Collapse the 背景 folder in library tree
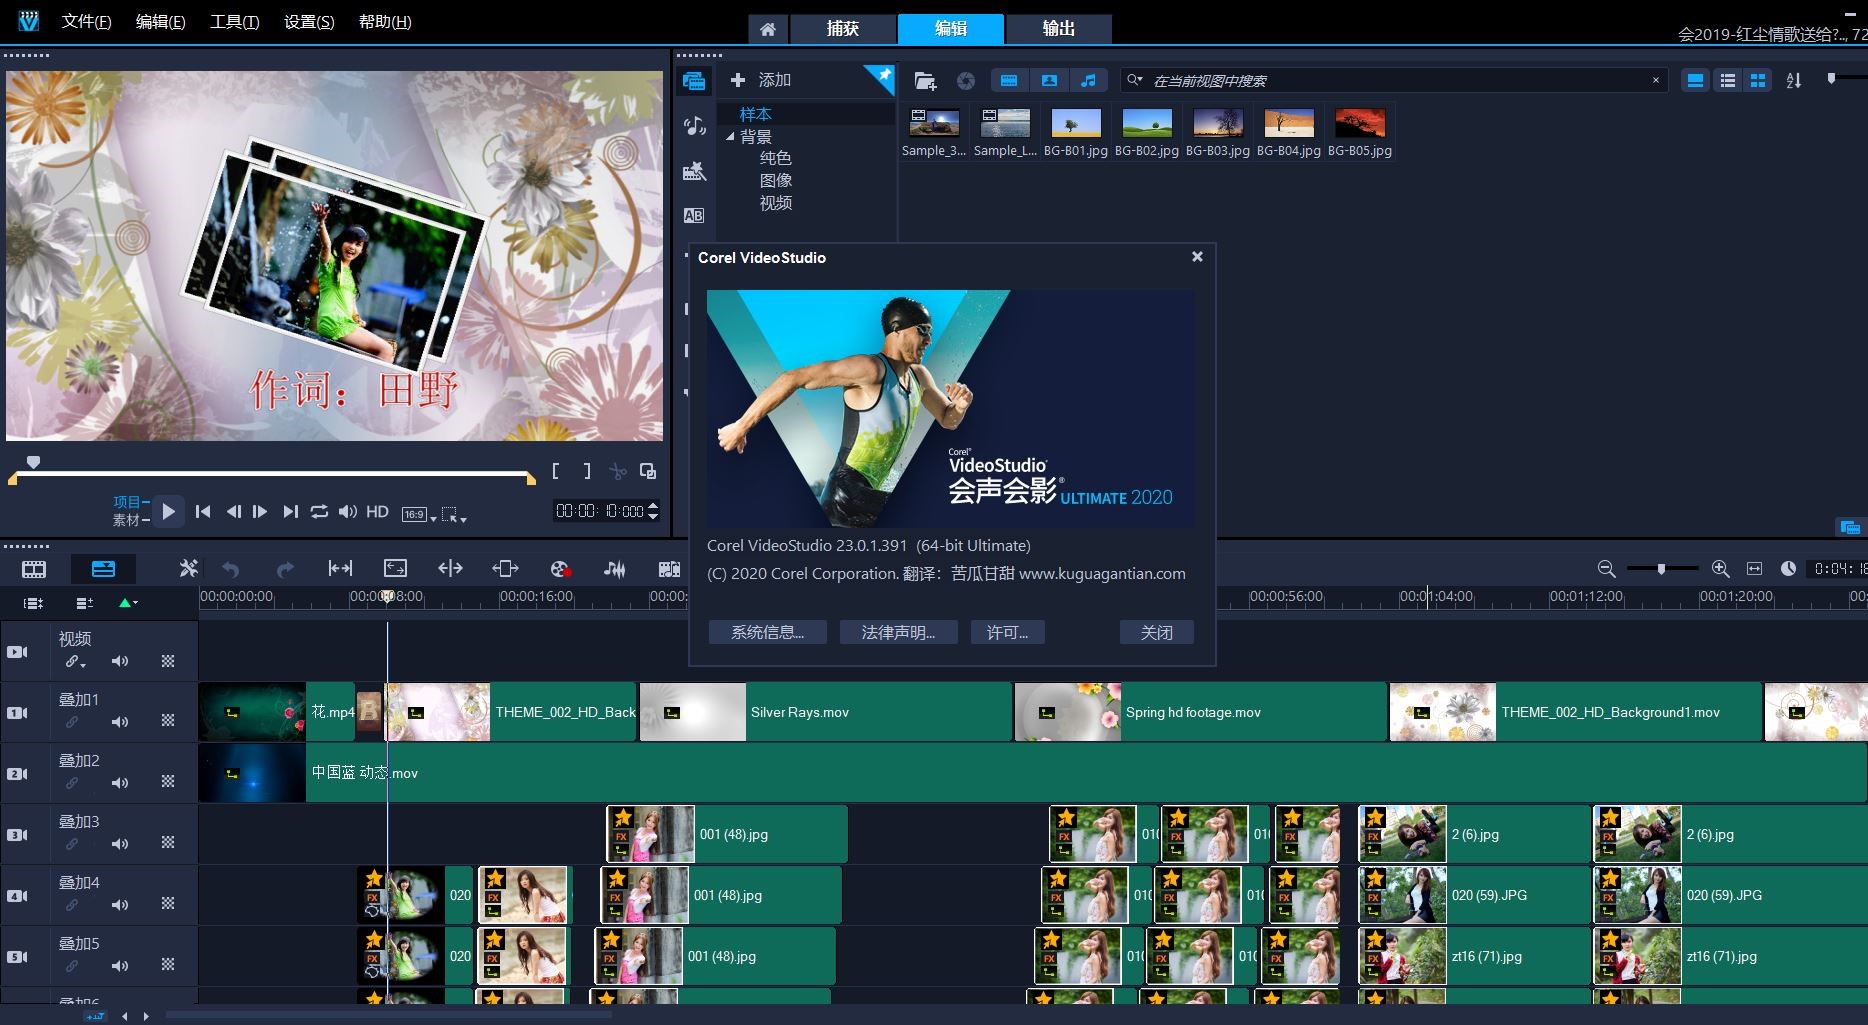Image resolution: width=1868 pixels, height=1025 pixels. 730,137
